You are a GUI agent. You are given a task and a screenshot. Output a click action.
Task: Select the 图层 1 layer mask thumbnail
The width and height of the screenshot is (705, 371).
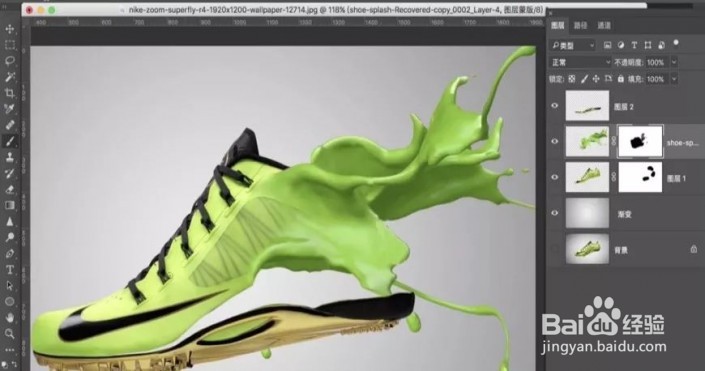640,177
